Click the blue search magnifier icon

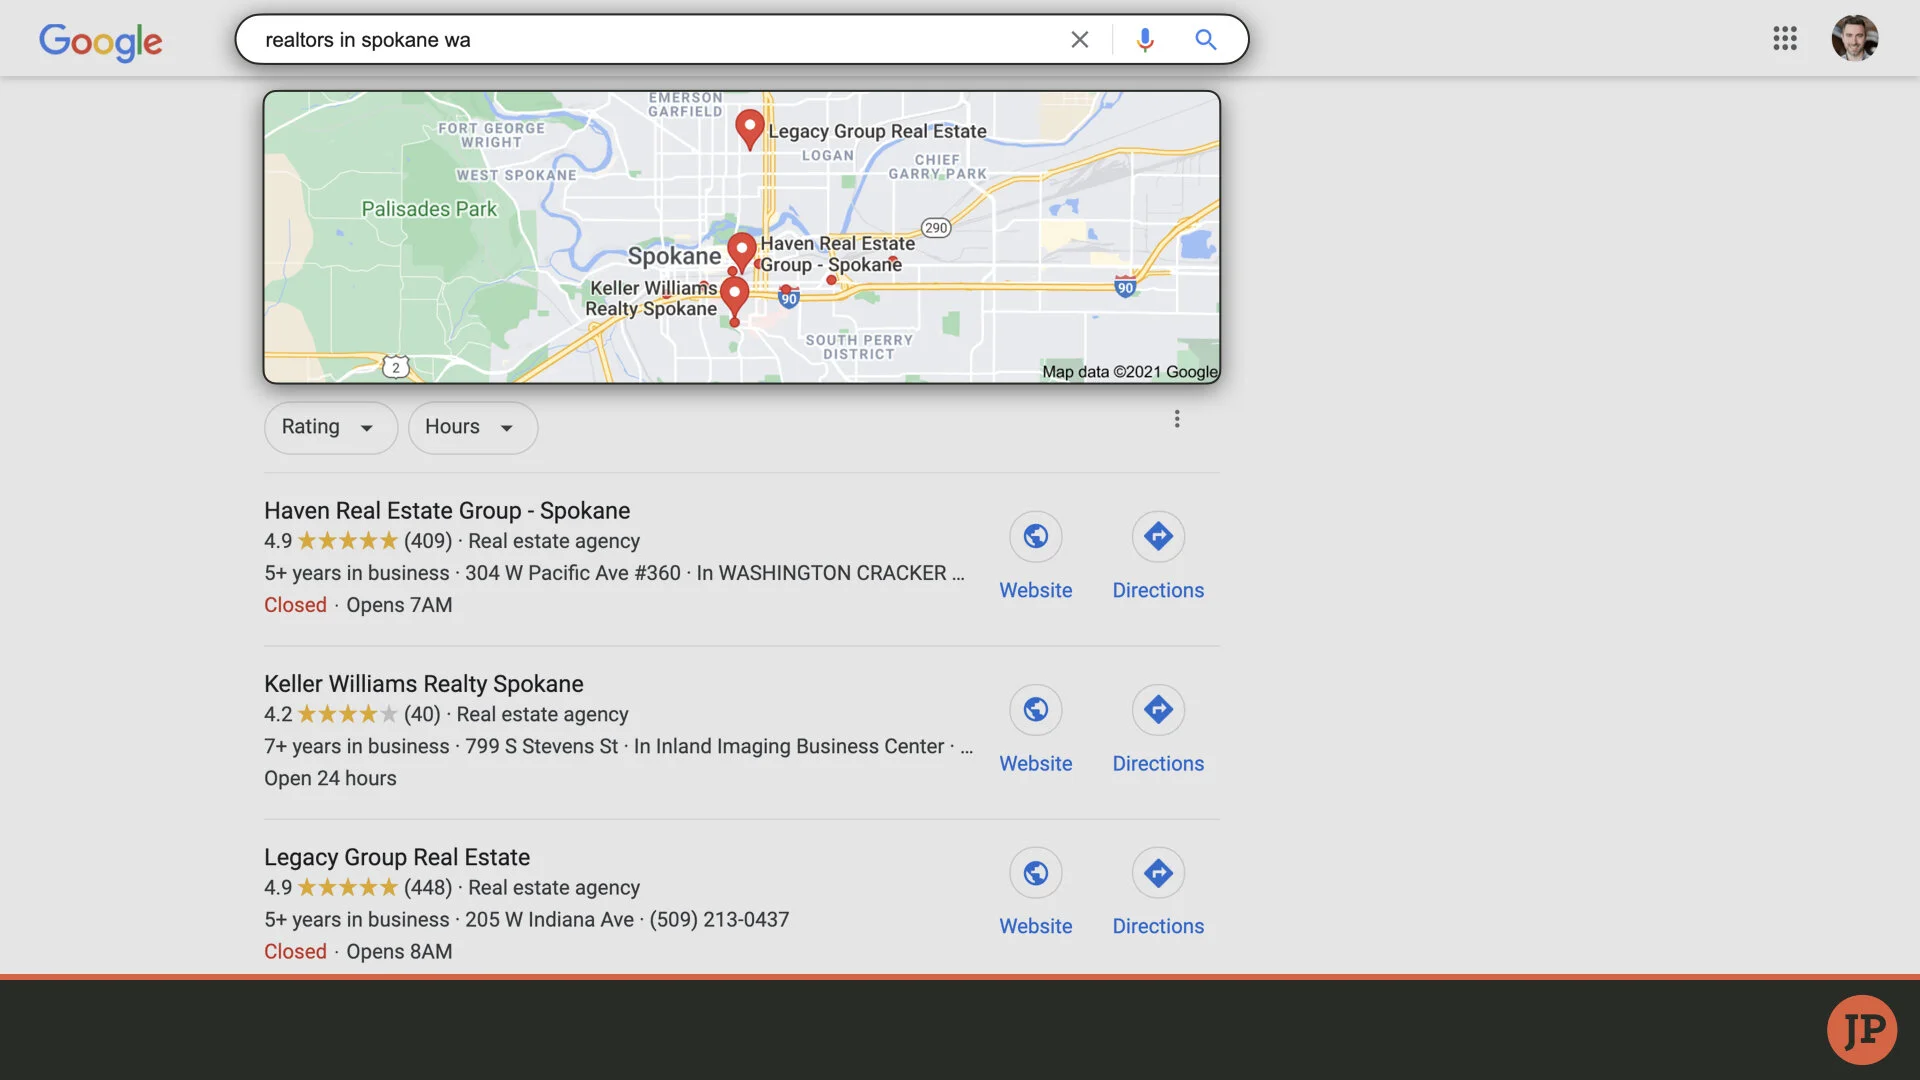tap(1206, 40)
